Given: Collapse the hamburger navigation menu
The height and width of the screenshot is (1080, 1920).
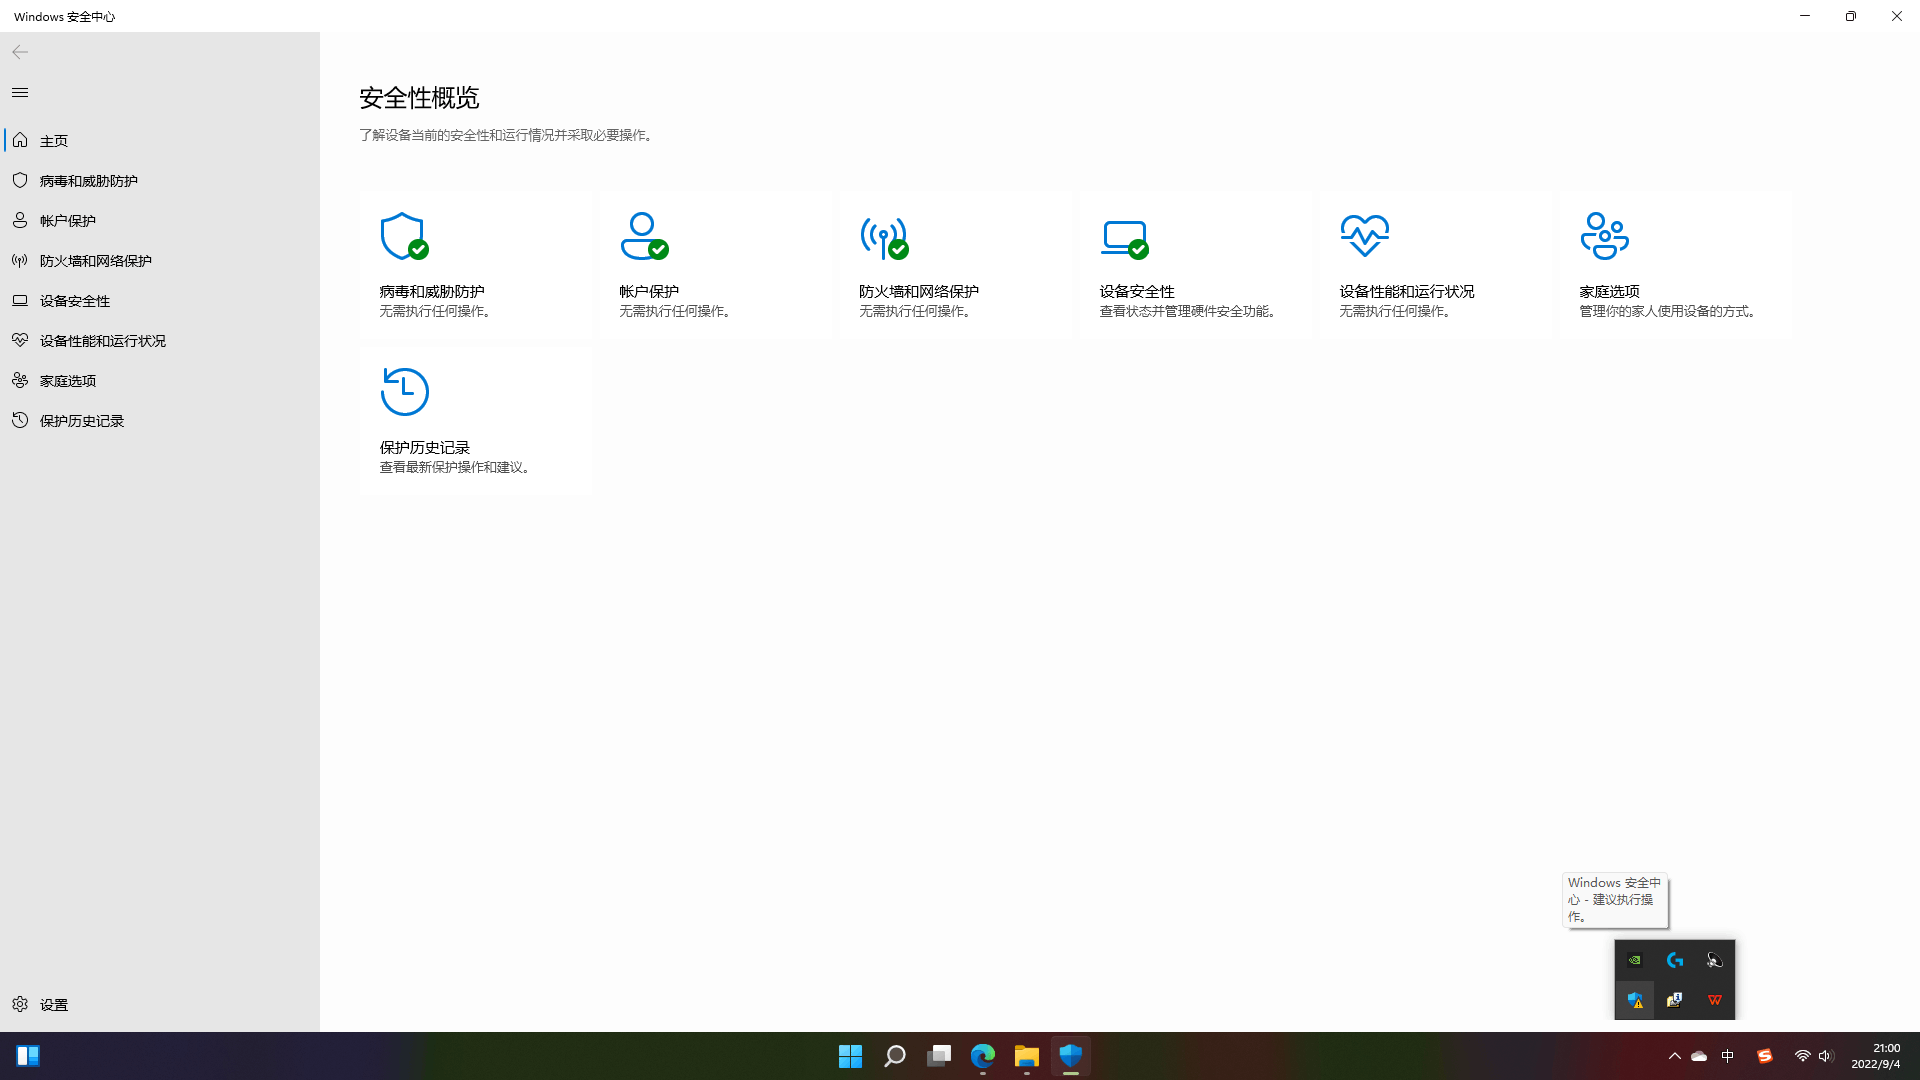Looking at the screenshot, I should [x=20, y=92].
